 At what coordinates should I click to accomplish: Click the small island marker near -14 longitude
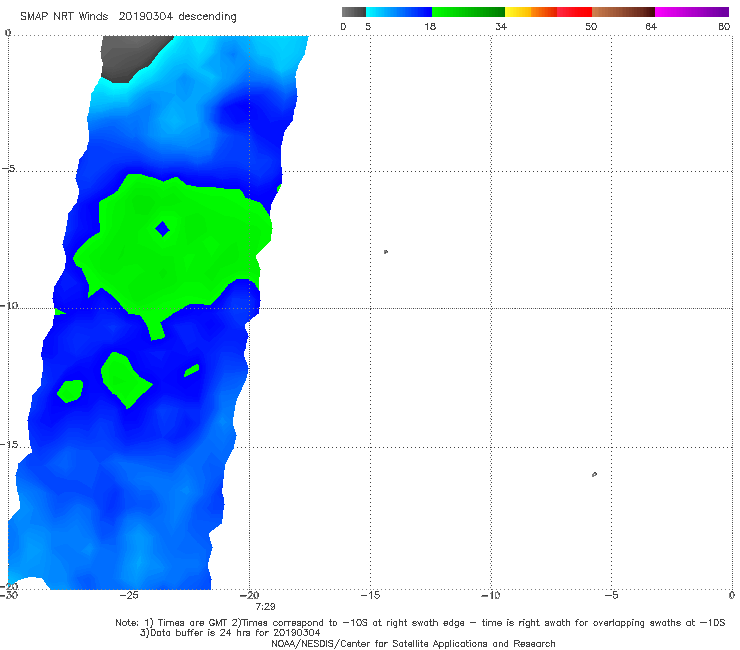[x=386, y=252]
